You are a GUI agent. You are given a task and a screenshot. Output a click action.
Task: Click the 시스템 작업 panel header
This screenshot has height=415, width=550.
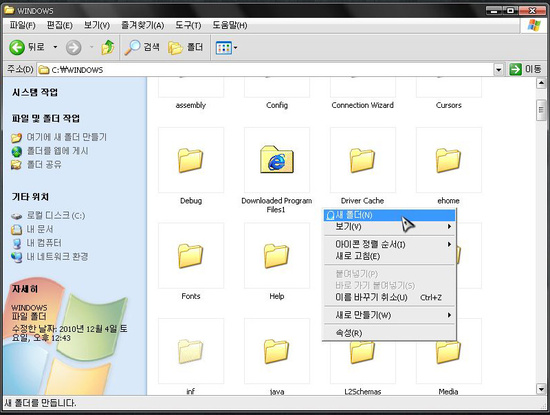[x=35, y=92]
